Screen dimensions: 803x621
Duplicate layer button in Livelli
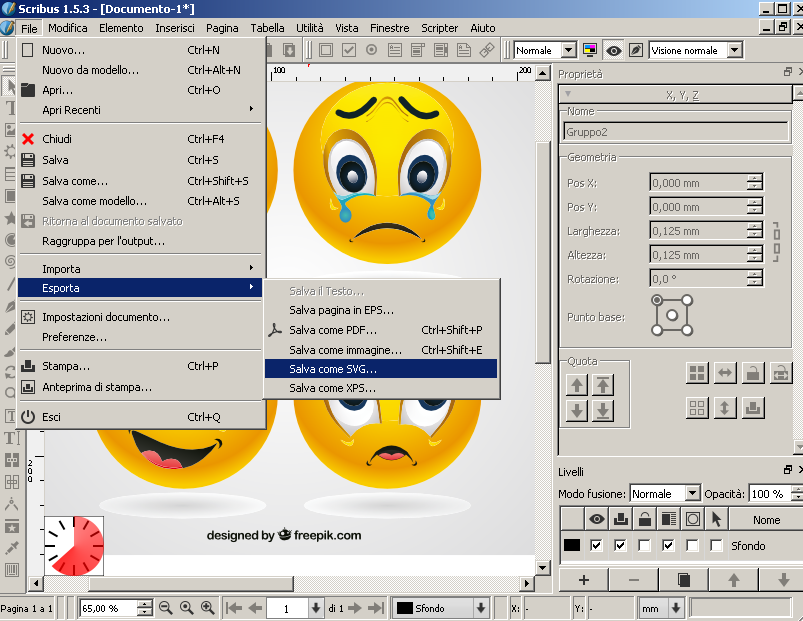684,580
